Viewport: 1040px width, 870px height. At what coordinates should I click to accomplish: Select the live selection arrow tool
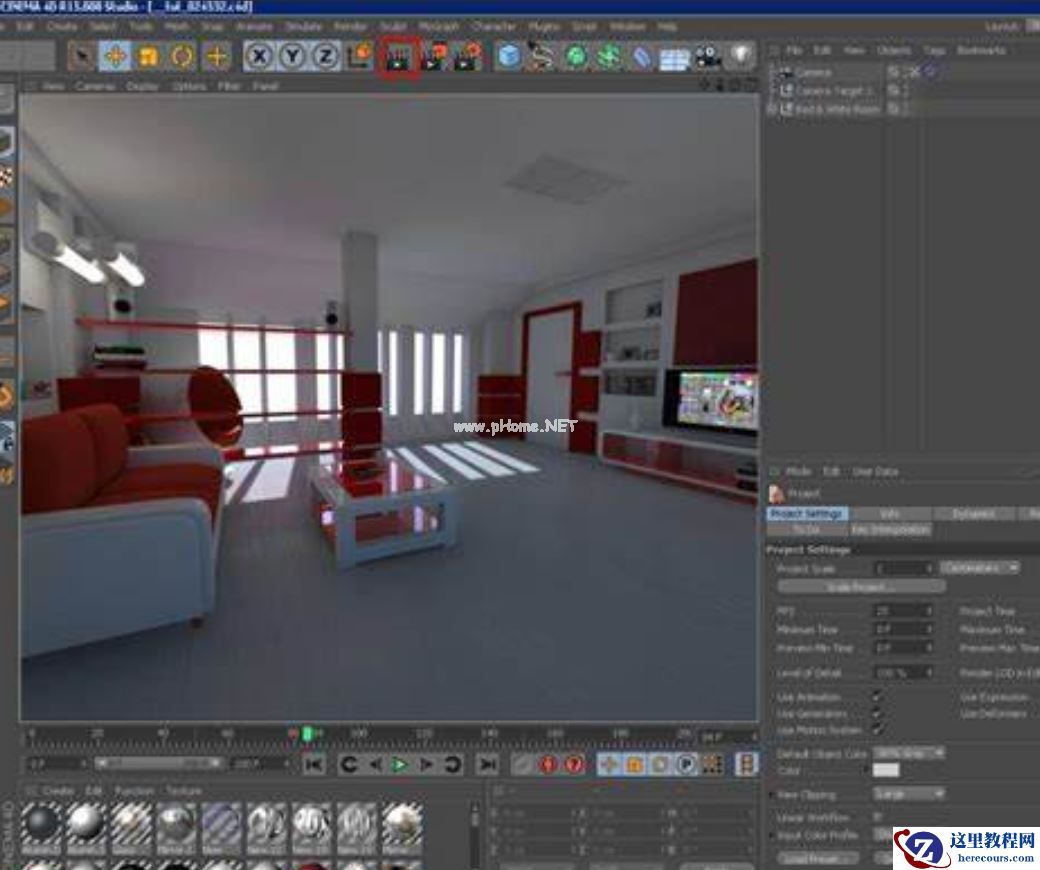tap(82, 57)
